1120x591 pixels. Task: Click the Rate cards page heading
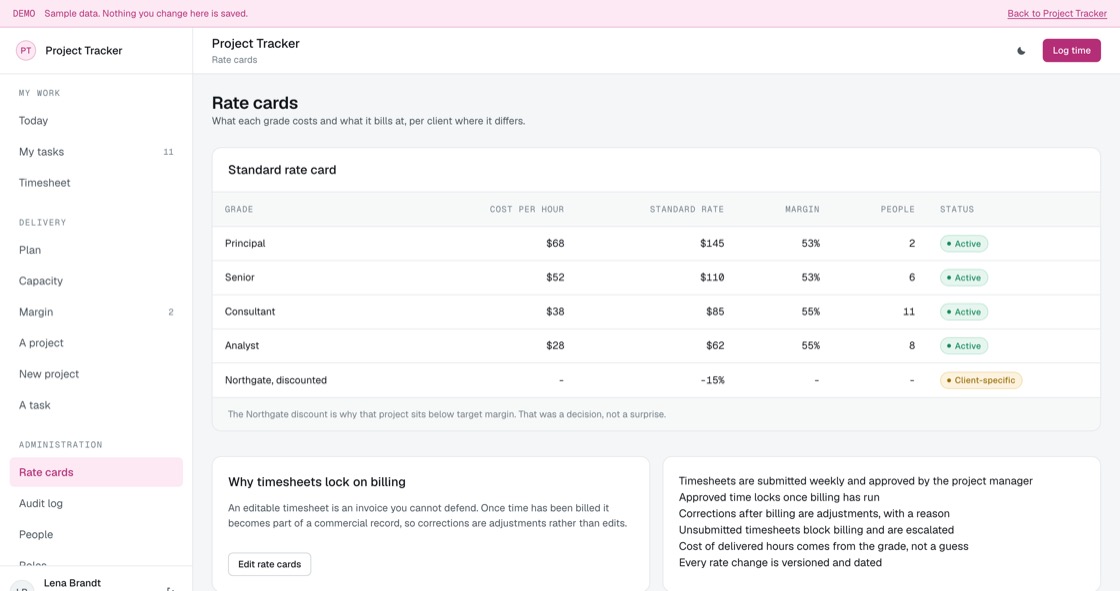pyautogui.click(x=255, y=103)
